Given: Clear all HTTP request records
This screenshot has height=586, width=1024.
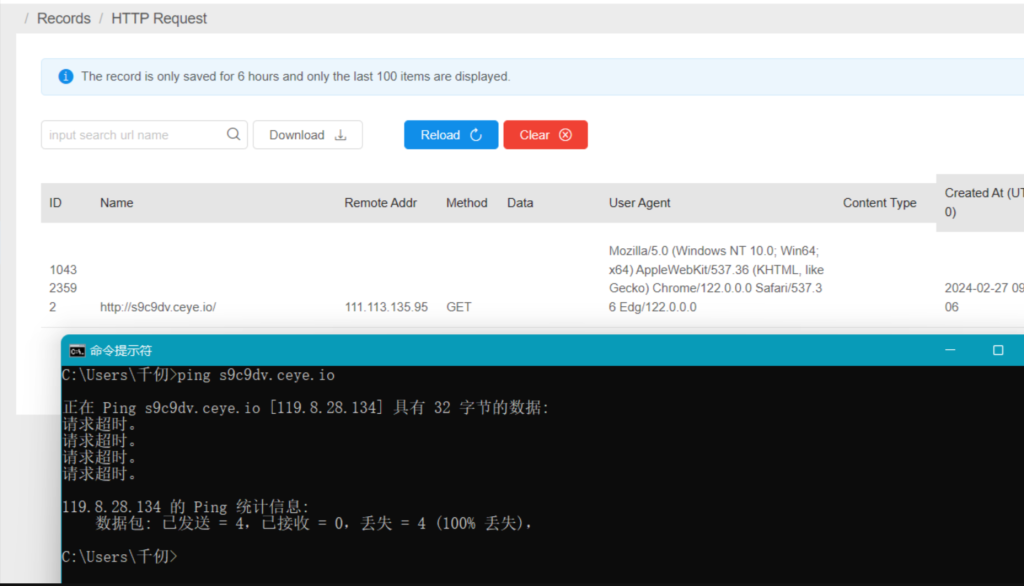Looking at the screenshot, I should [545, 135].
